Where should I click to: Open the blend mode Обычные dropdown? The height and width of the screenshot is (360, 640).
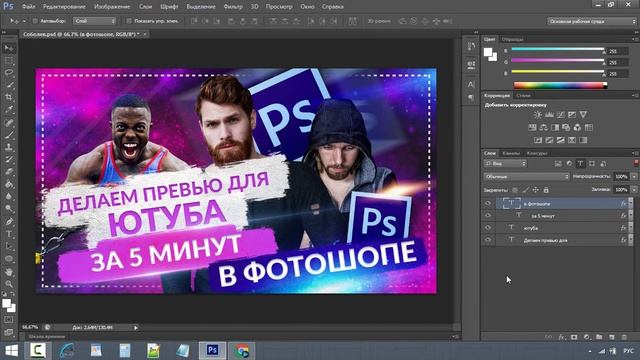coord(527,177)
